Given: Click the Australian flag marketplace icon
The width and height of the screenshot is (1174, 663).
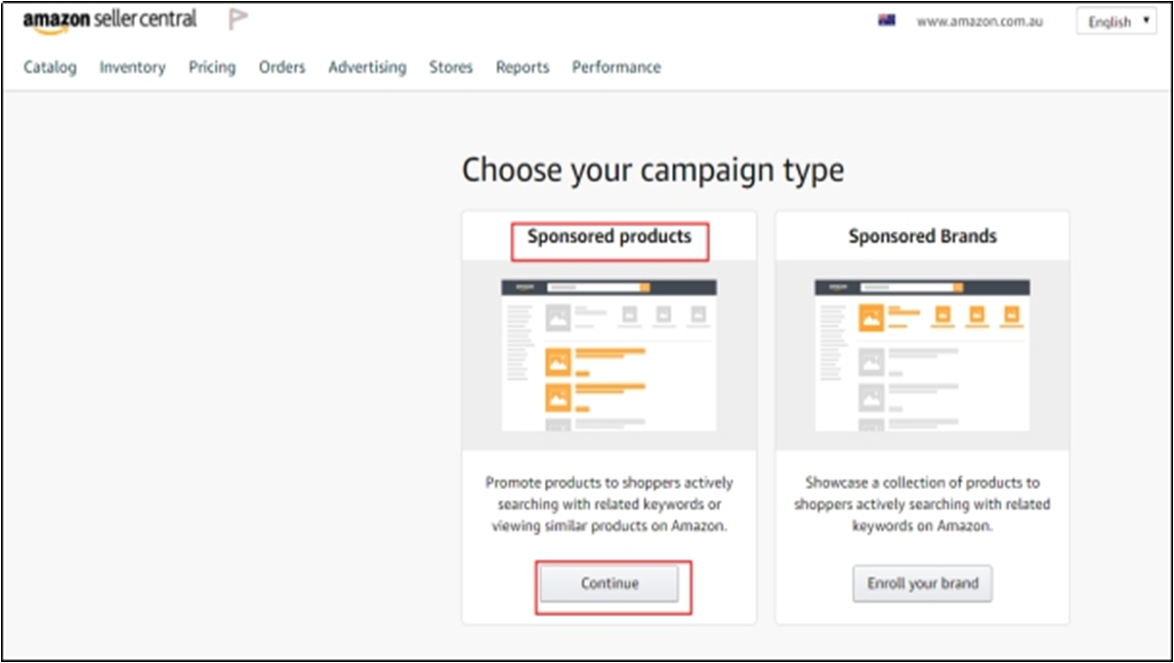Looking at the screenshot, I should [x=886, y=20].
